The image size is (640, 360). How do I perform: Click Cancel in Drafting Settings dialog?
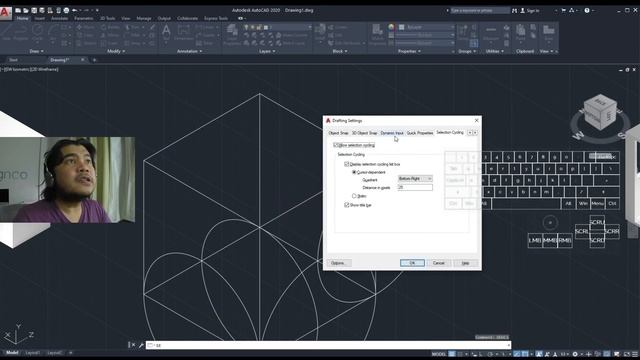pos(439,263)
